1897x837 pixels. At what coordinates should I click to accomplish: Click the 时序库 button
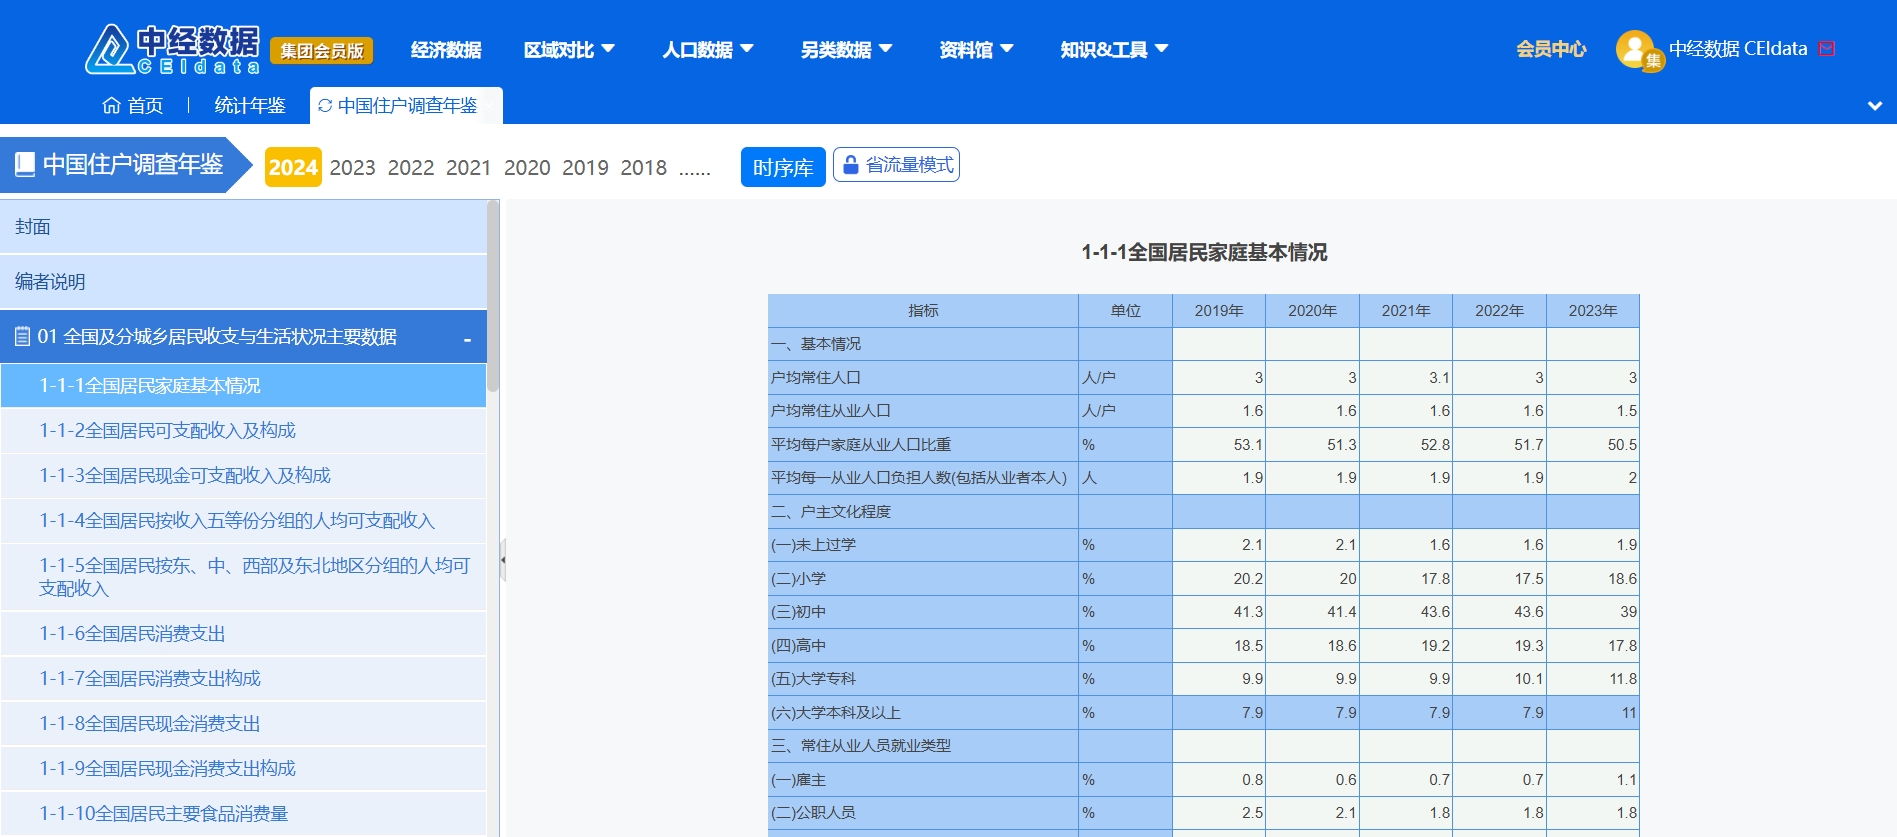(782, 167)
